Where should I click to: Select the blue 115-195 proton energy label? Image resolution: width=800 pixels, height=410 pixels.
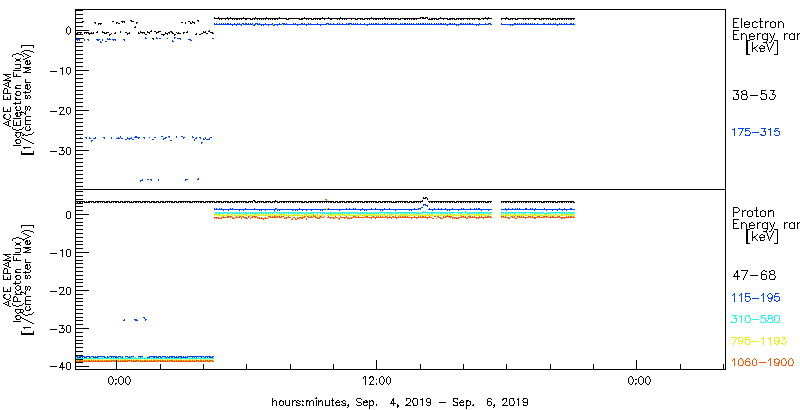tap(756, 298)
